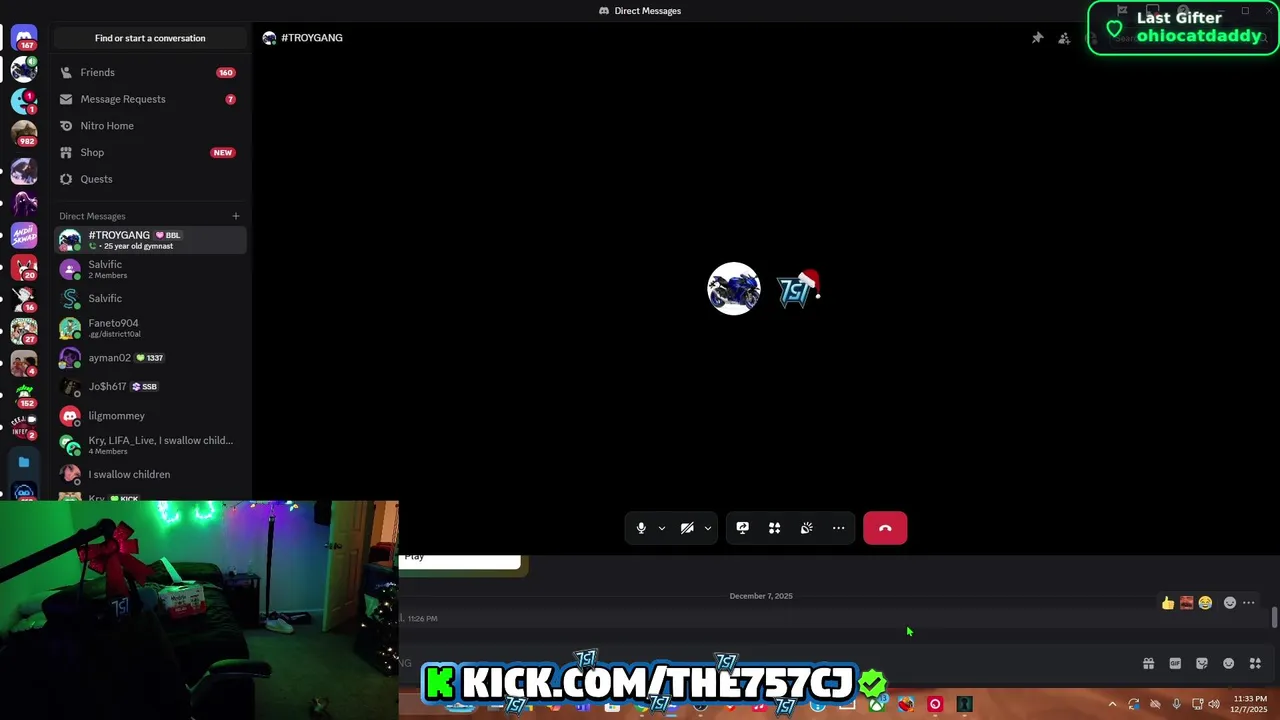Open lilgmommey conversation
Screen dimensions: 1280x720
(150, 415)
